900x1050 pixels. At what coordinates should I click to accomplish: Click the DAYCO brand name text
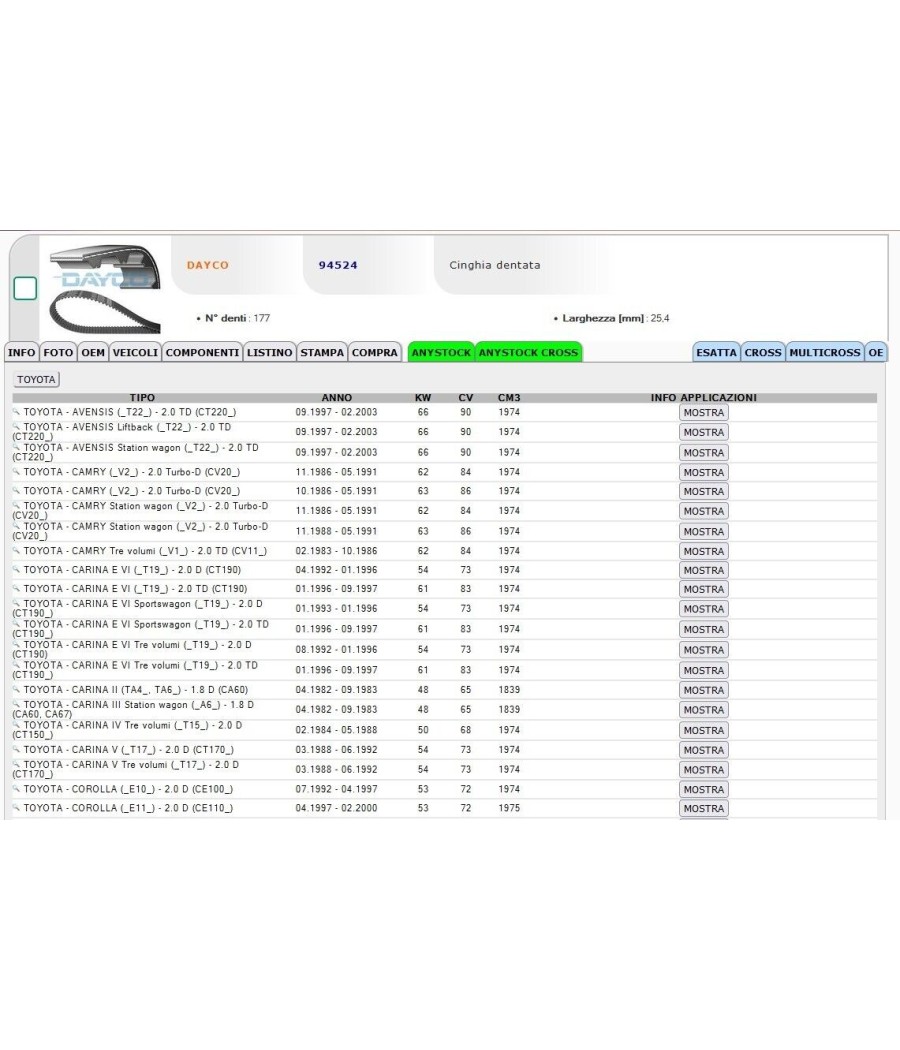click(208, 265)
